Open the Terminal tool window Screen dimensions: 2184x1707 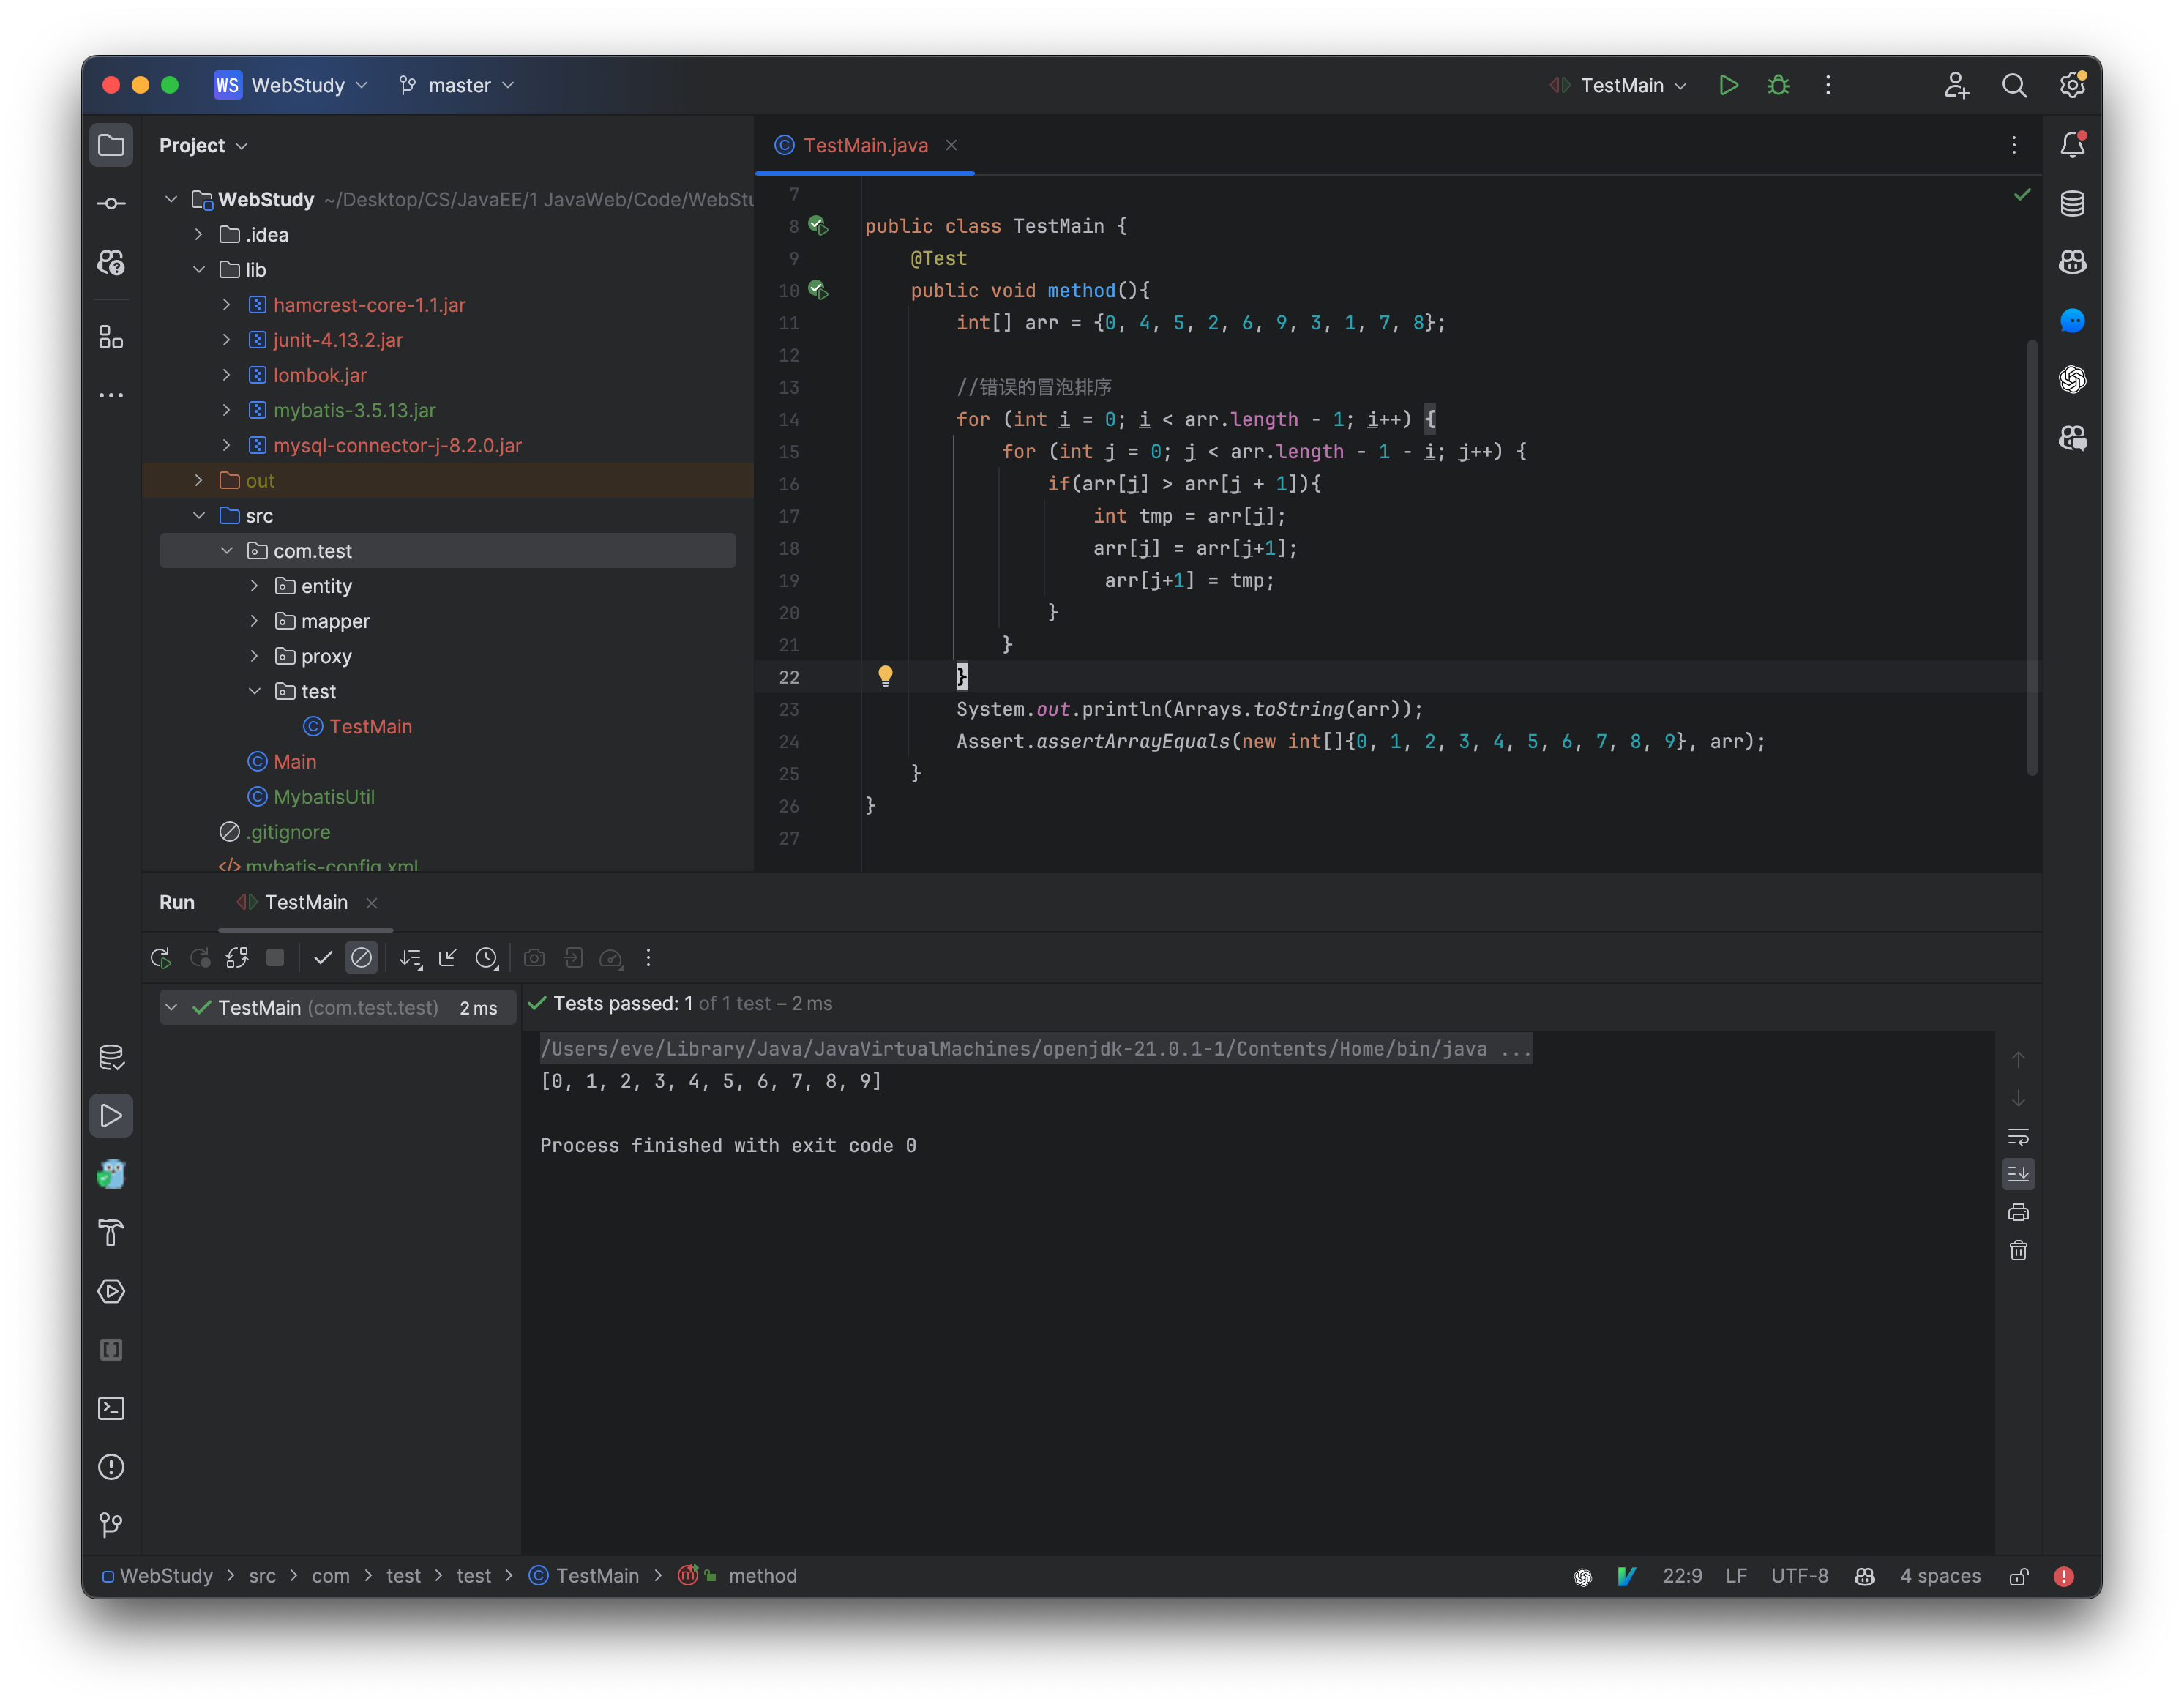[111, 1408]
